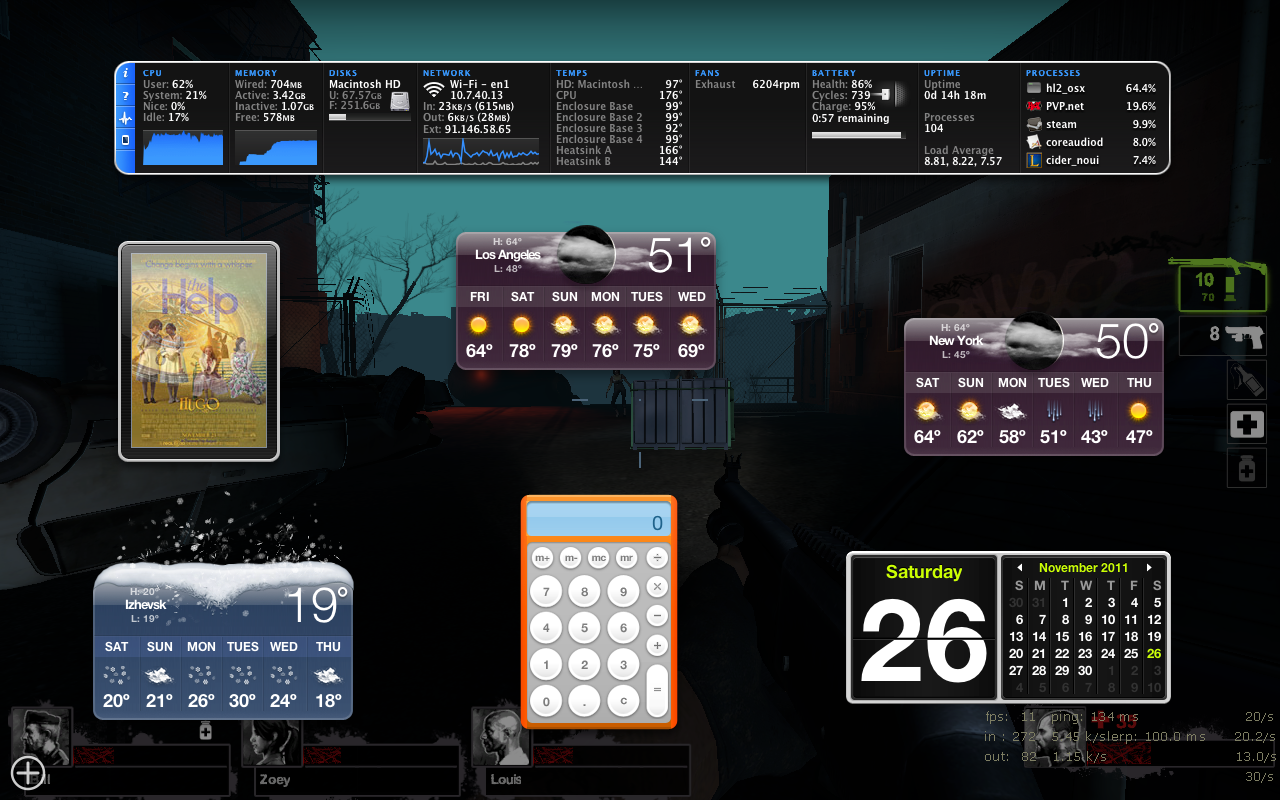Click Los Angeles Friday sunny icon
Image resolution: width=1280 pixels, height=800 pixels.
point(479,325)
